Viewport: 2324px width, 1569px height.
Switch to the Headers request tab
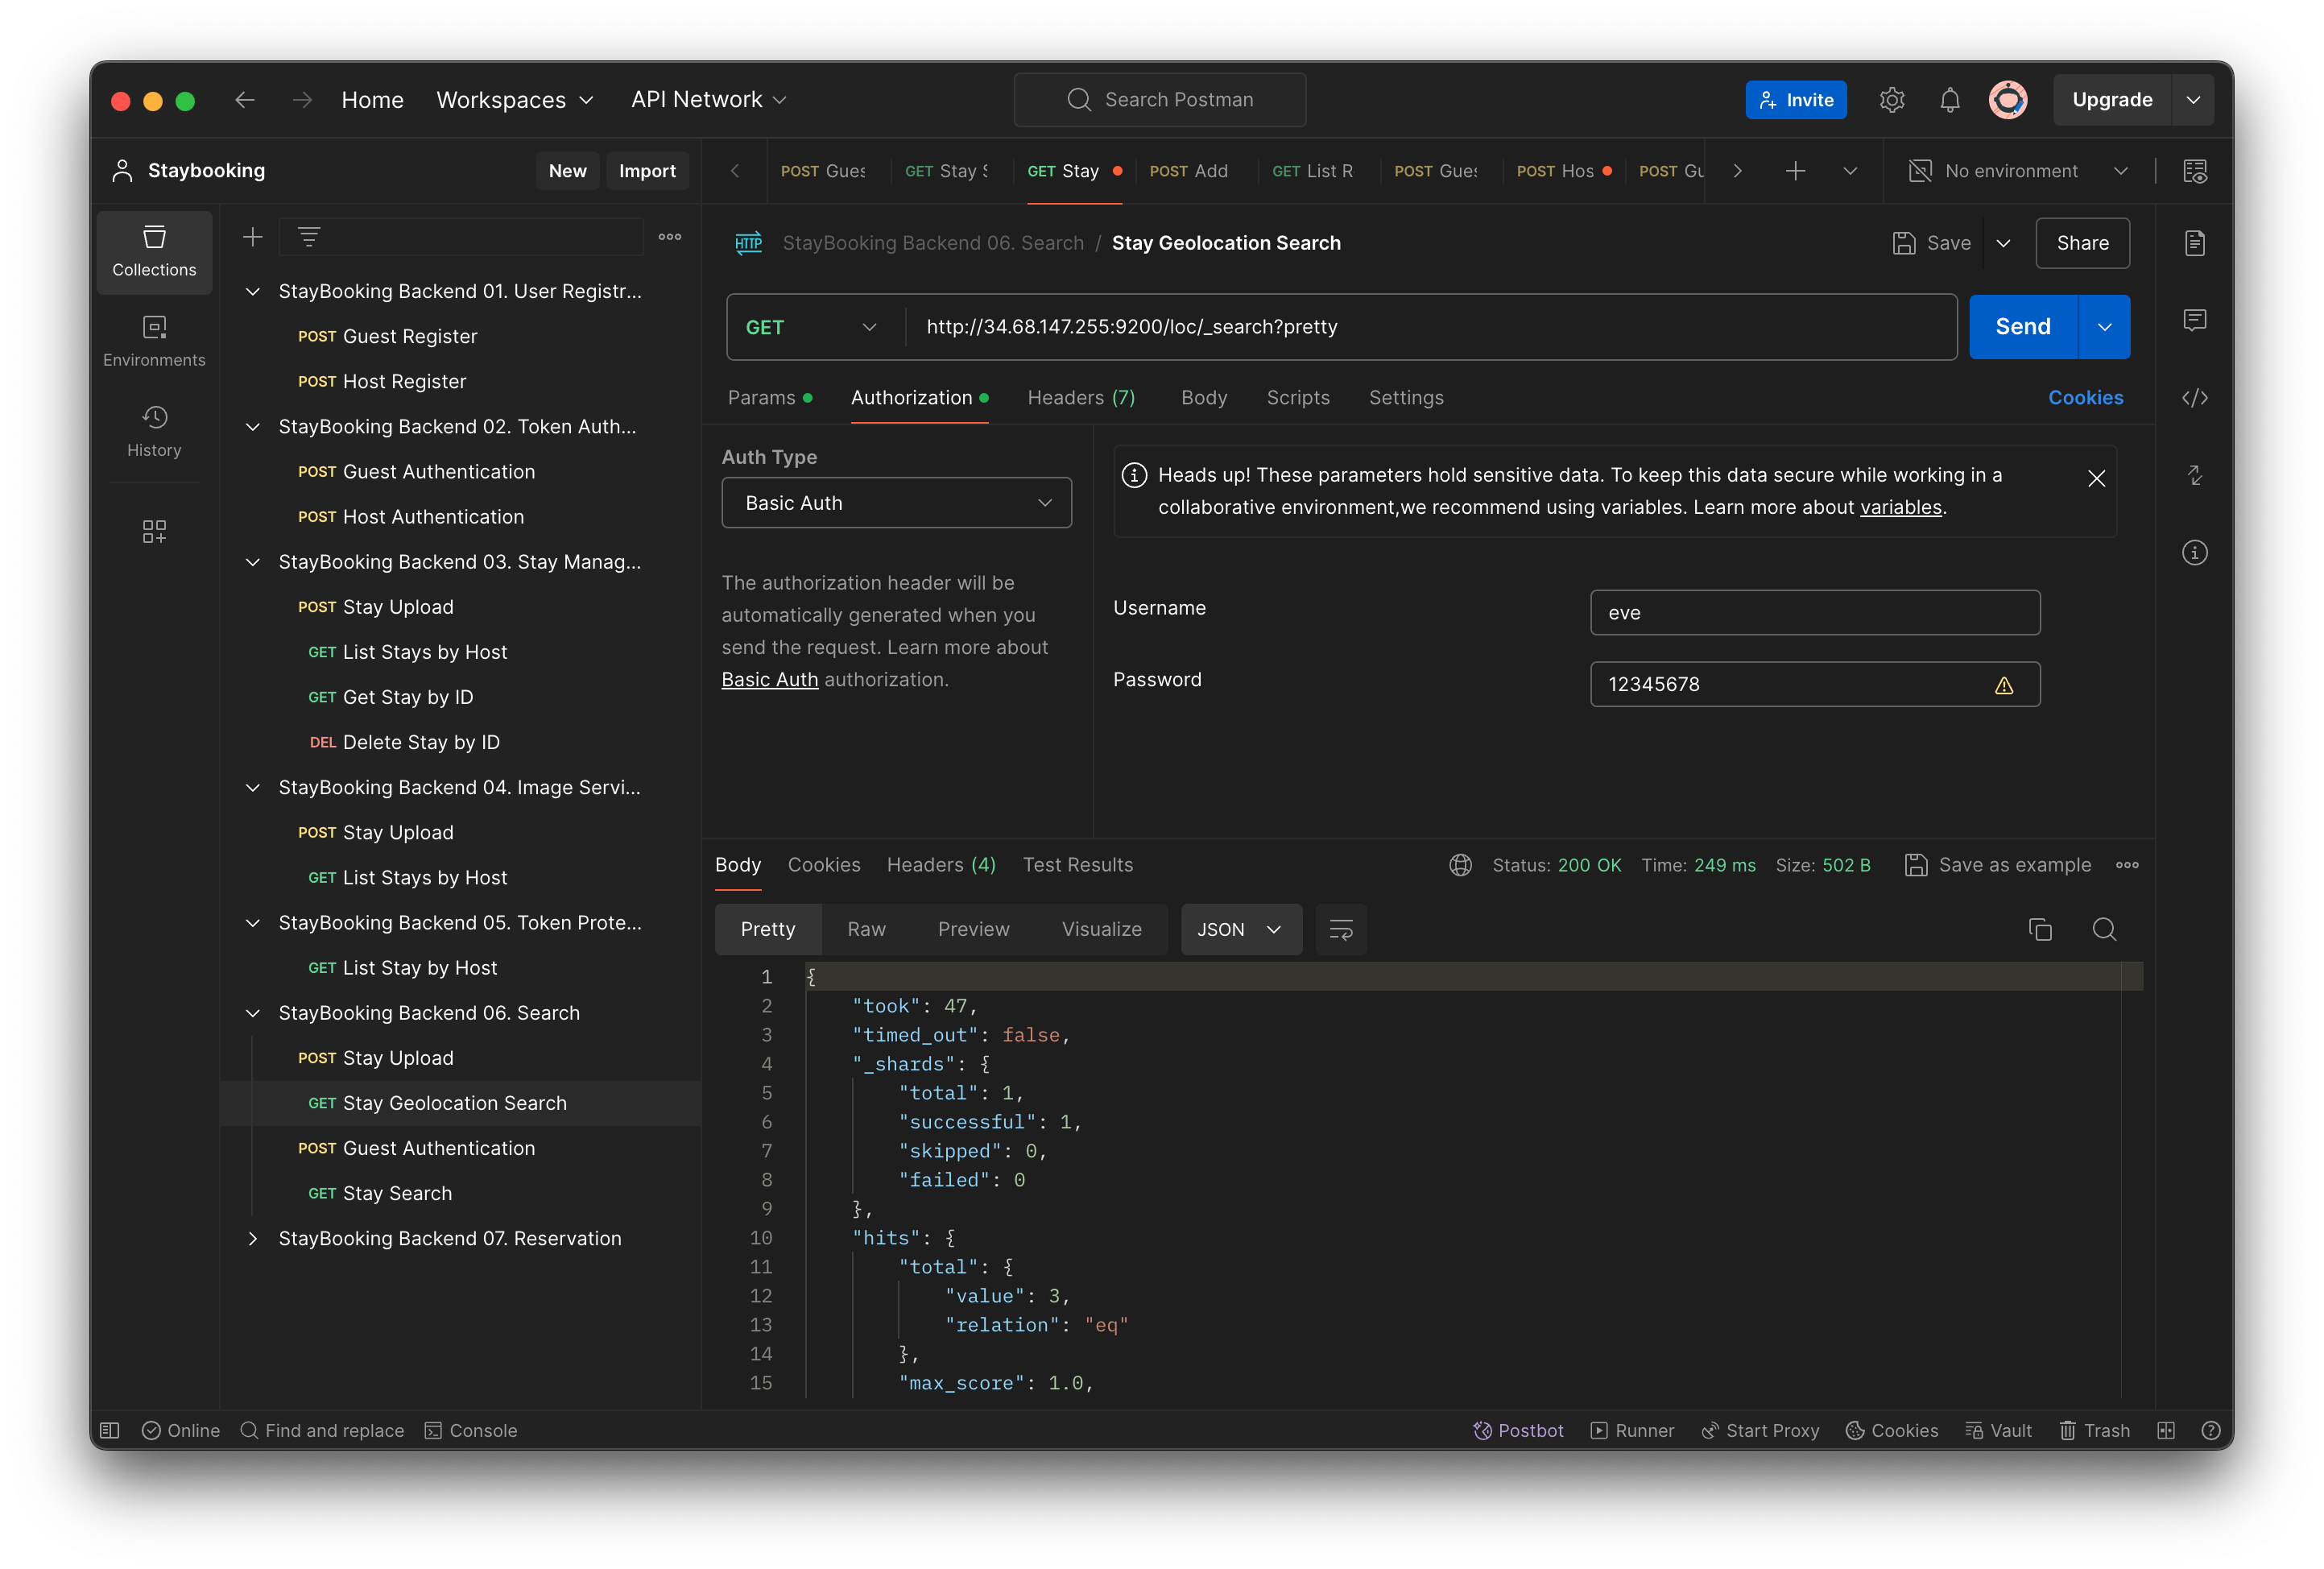point(1080,397)
